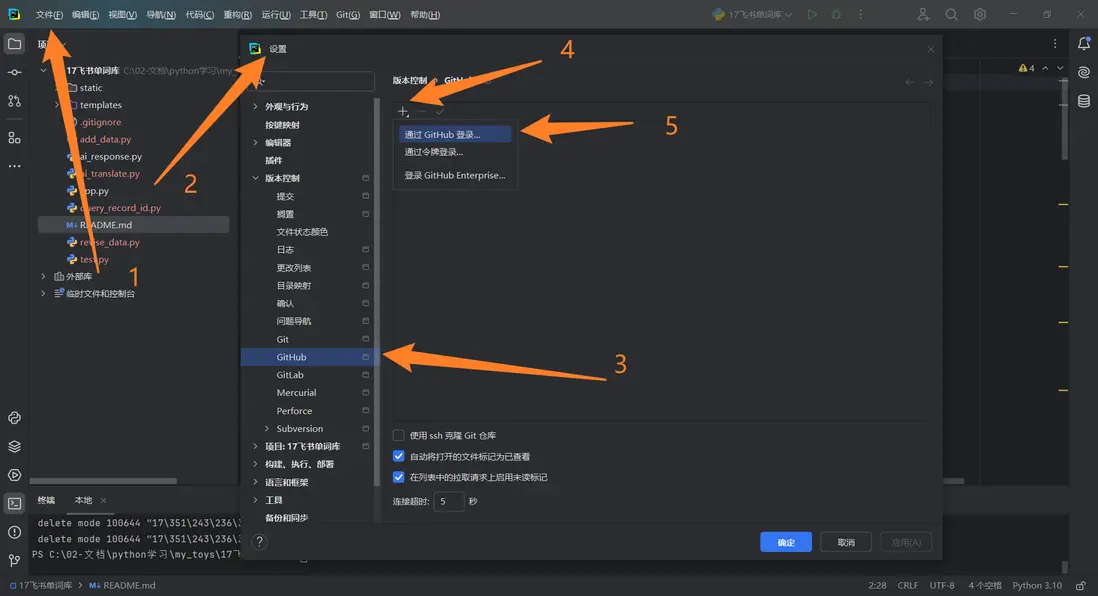Choose 通过 GitHub 登录 option

454,134
